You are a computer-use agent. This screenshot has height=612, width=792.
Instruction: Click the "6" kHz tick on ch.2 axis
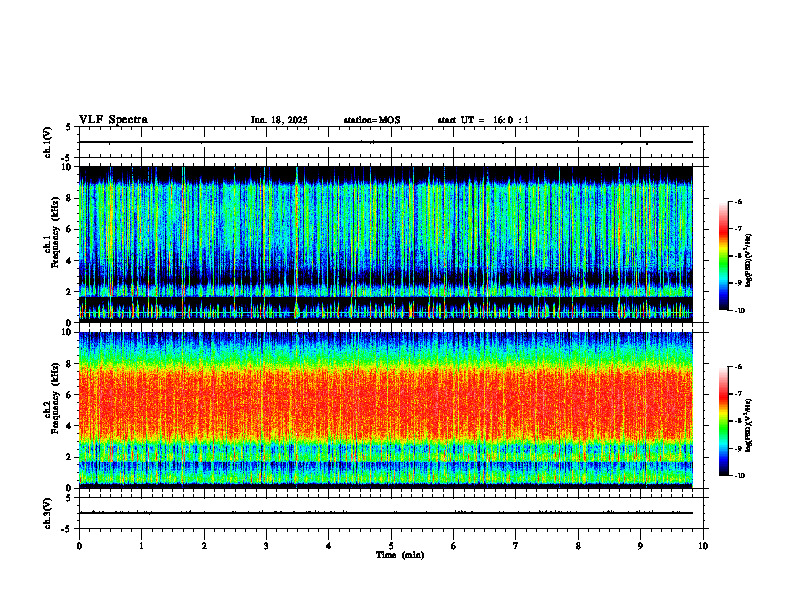tap(69, 395)
